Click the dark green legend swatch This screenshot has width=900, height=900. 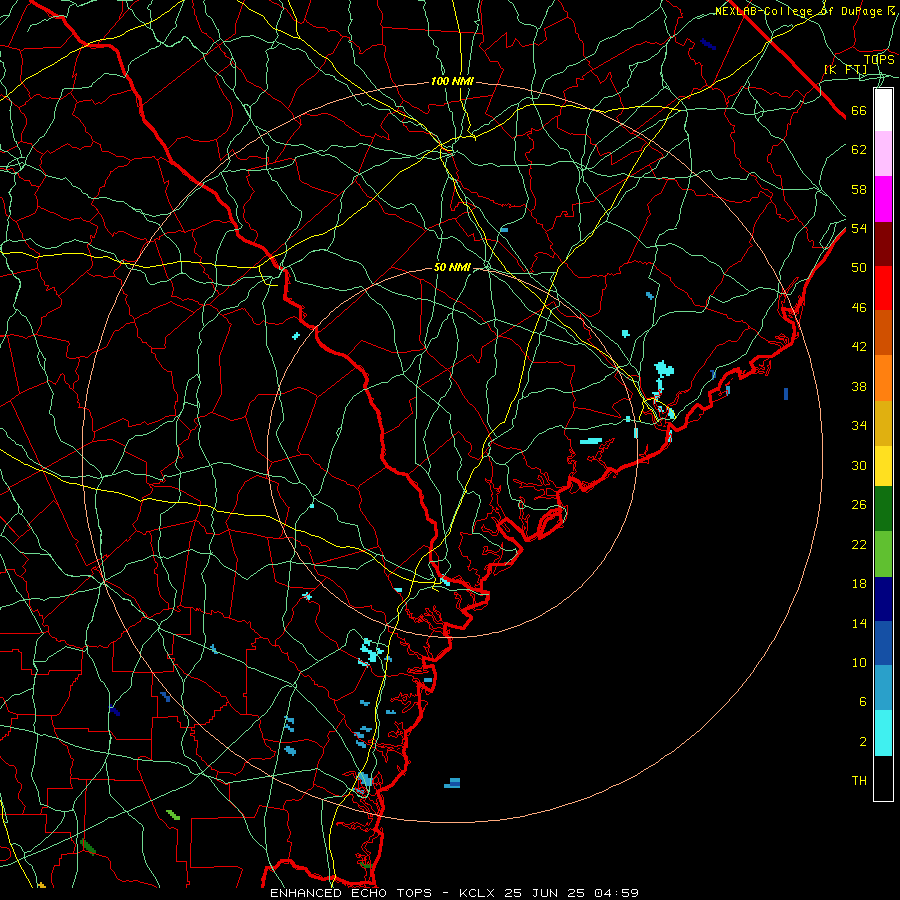(883, 509)
